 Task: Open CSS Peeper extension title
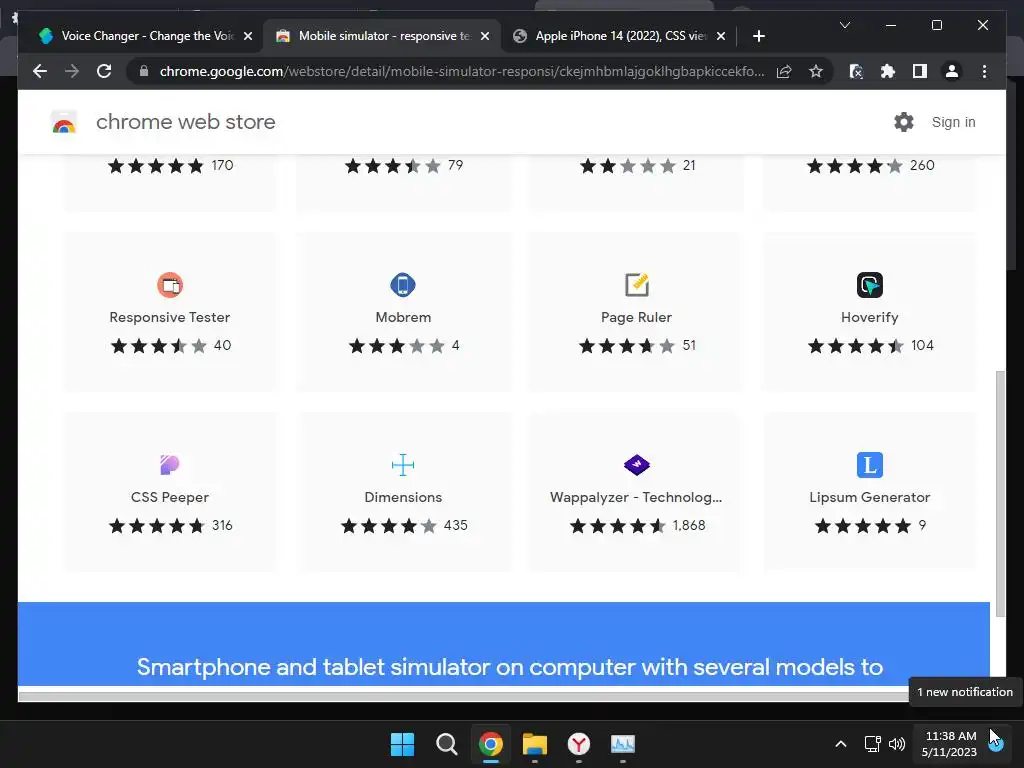tap(170, 498)
